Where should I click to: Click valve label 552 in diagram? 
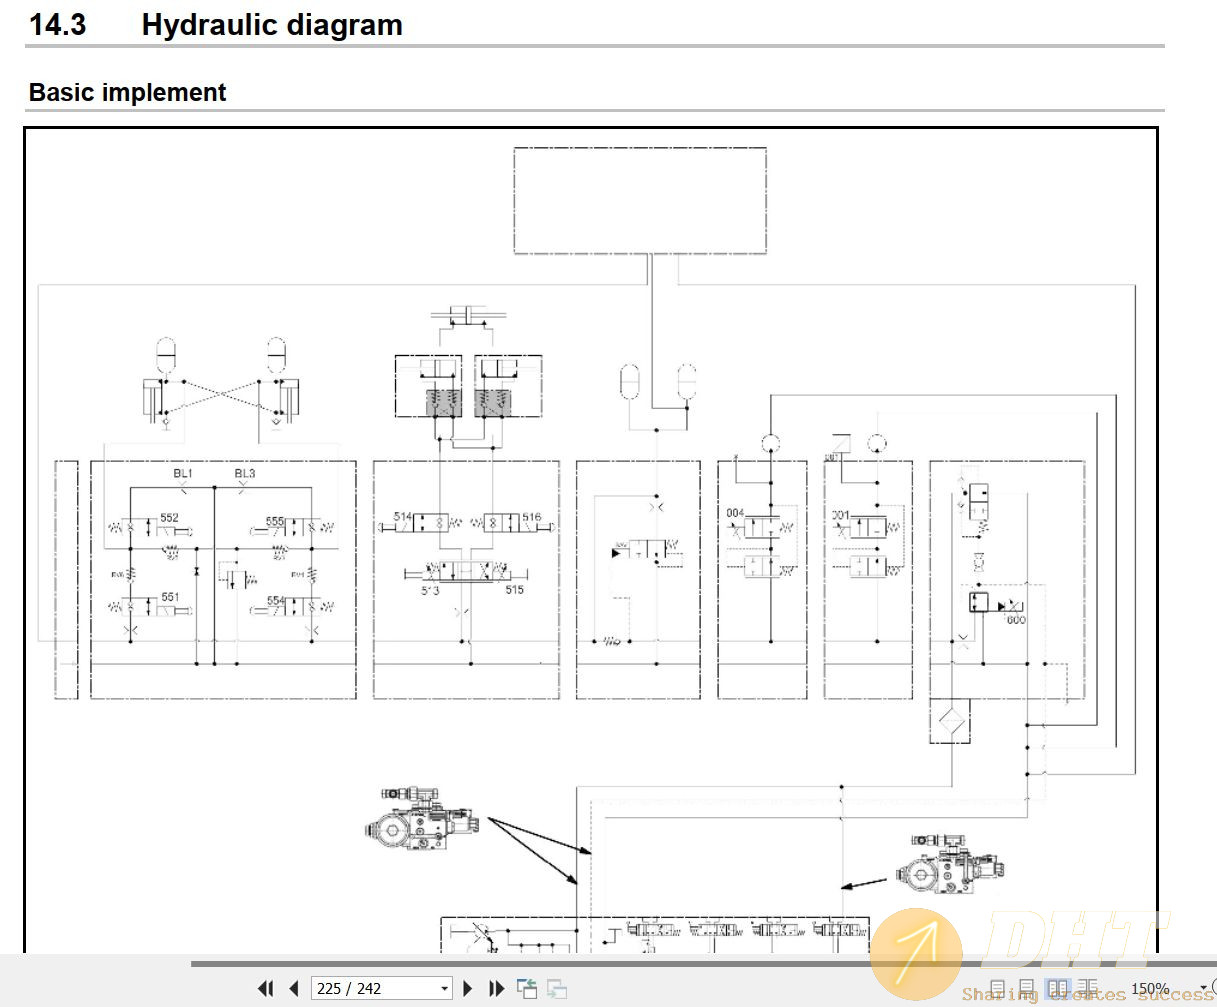tap(170, 518)
